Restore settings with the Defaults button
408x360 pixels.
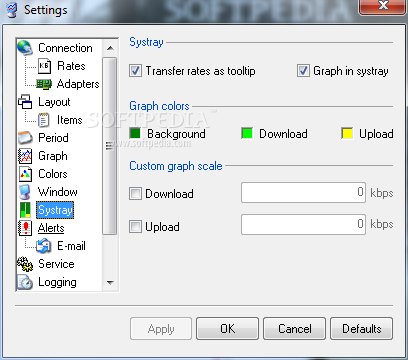pos(362,329)
